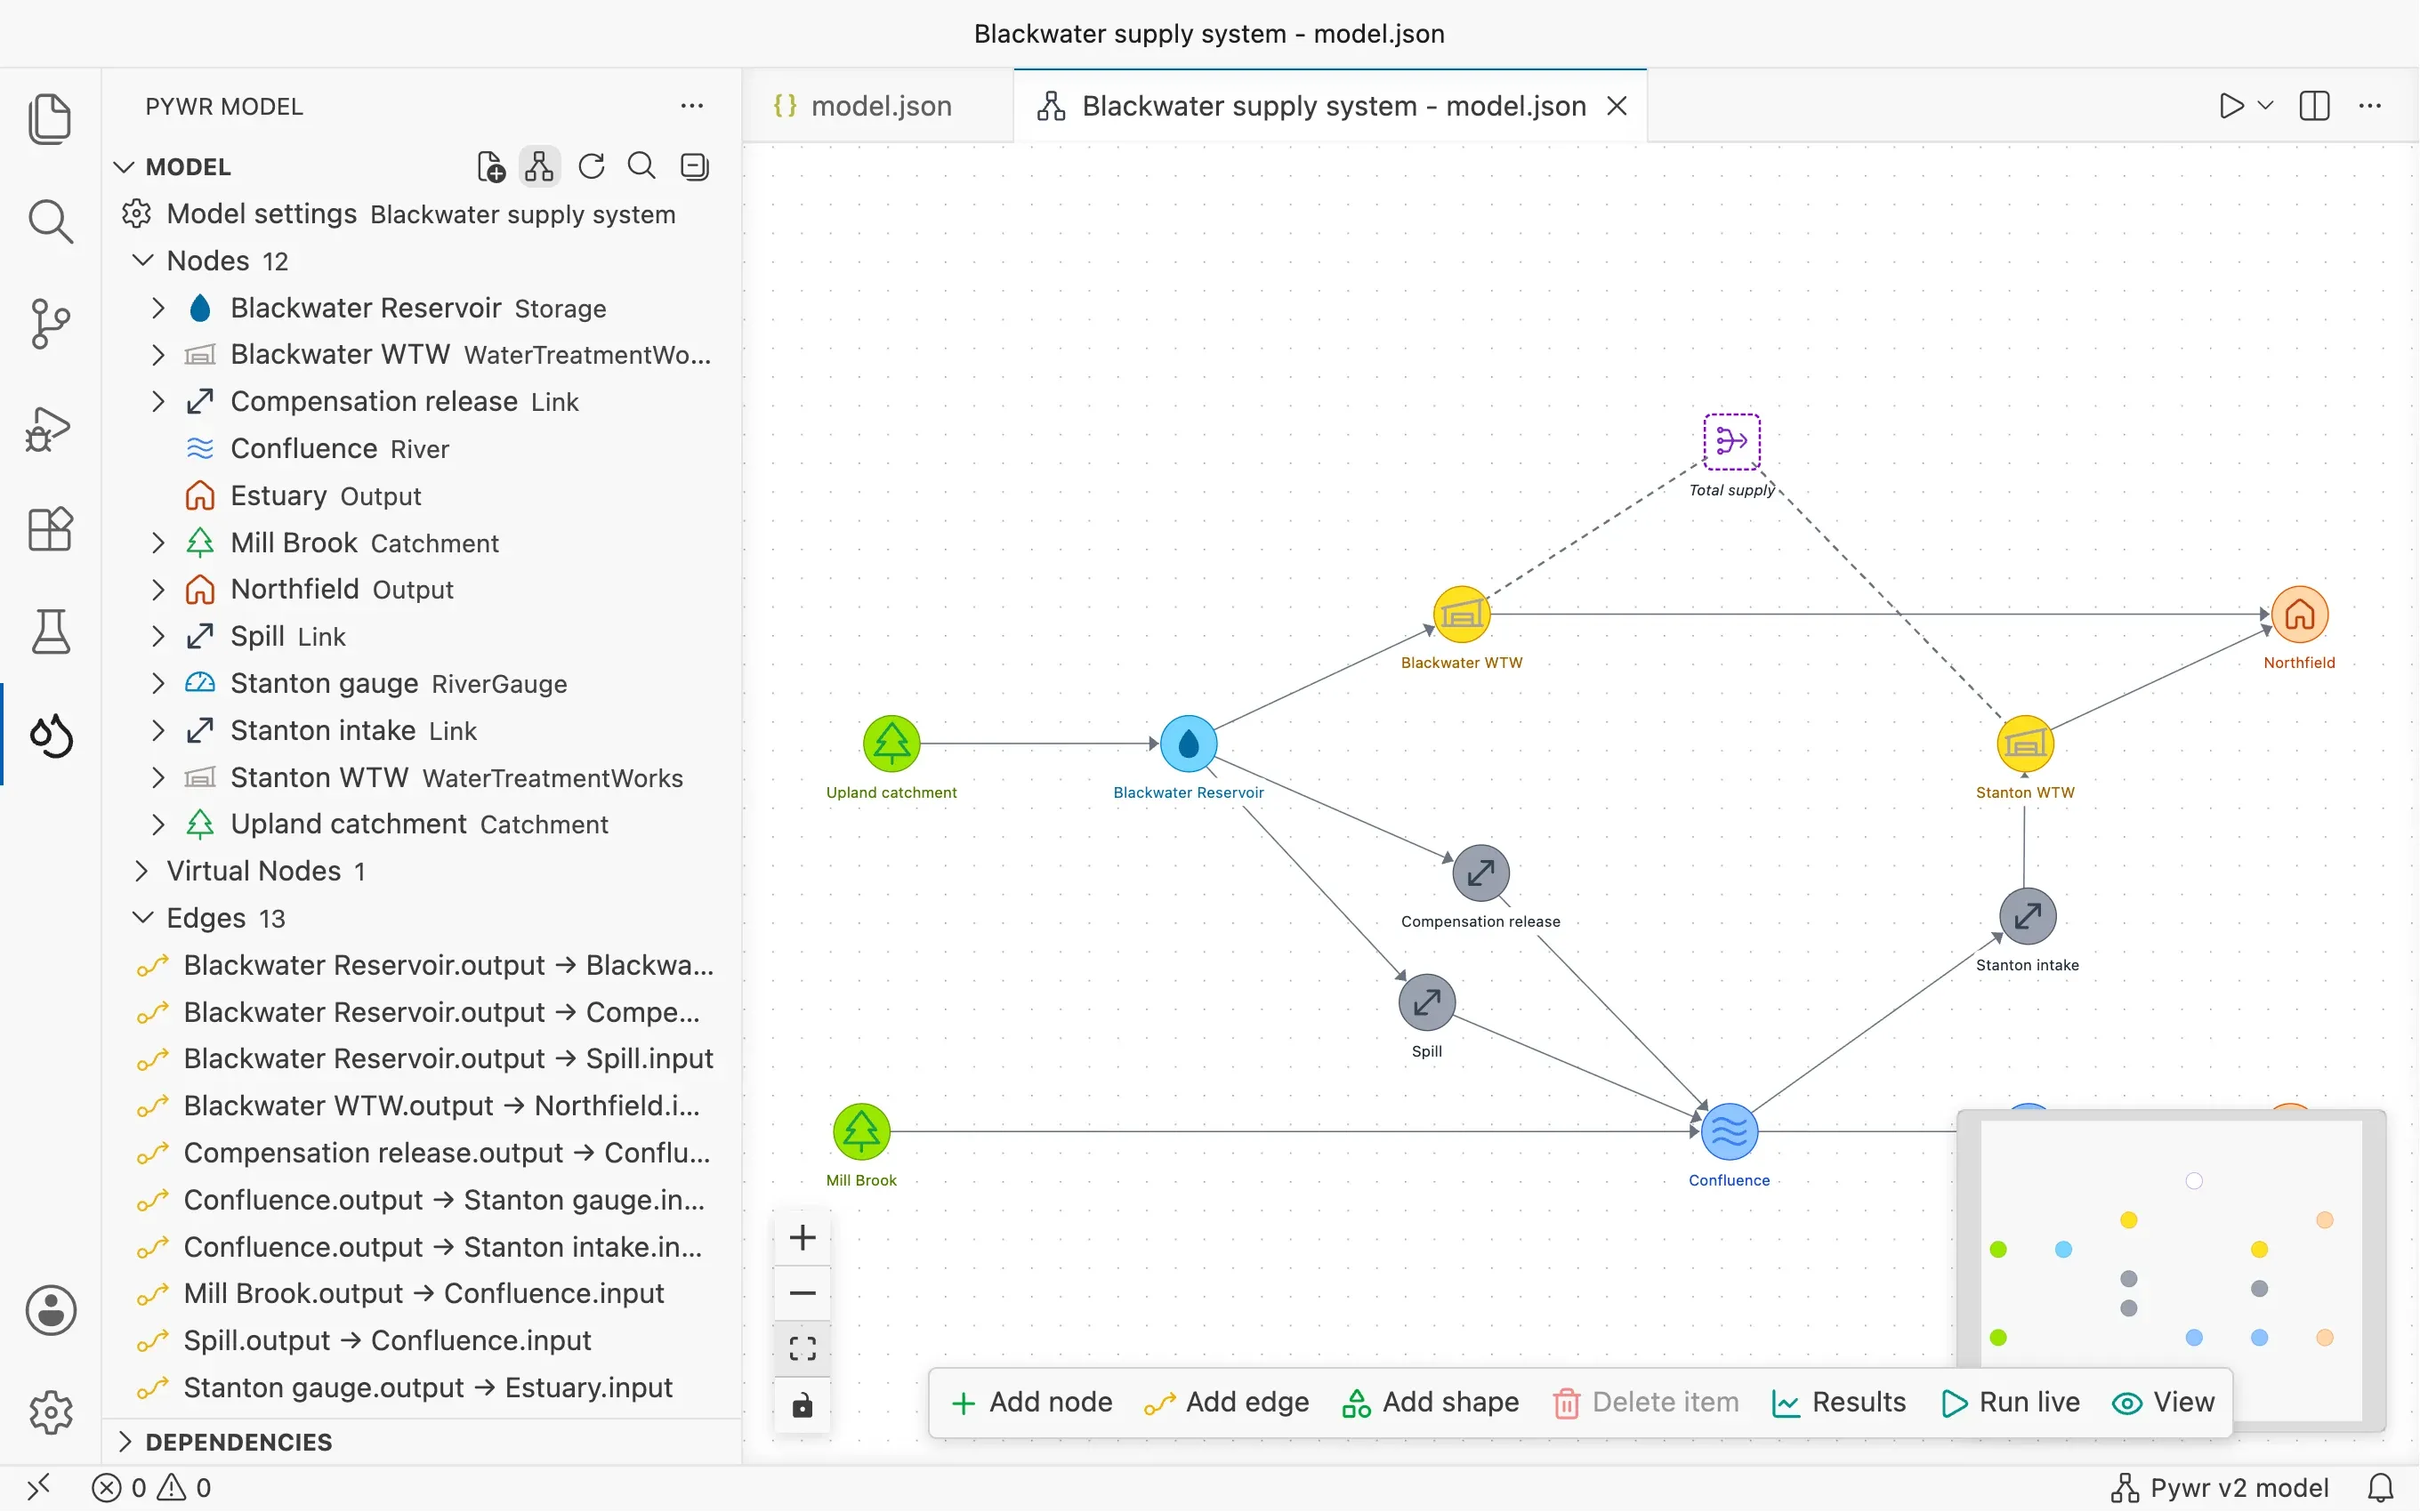Split the editor to the right
Screen dimensions: 2420x1512
click(2314, 106)
